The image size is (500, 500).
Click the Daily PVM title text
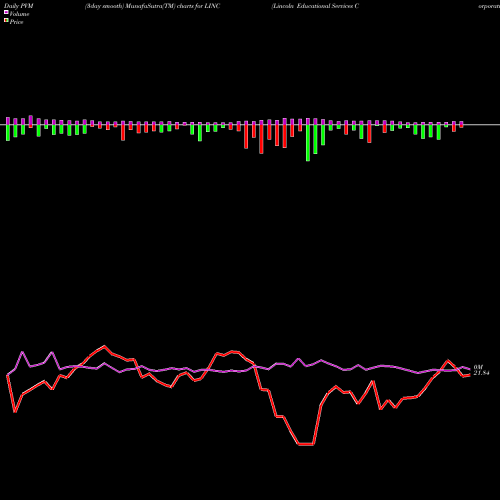(x=19, y=6)
